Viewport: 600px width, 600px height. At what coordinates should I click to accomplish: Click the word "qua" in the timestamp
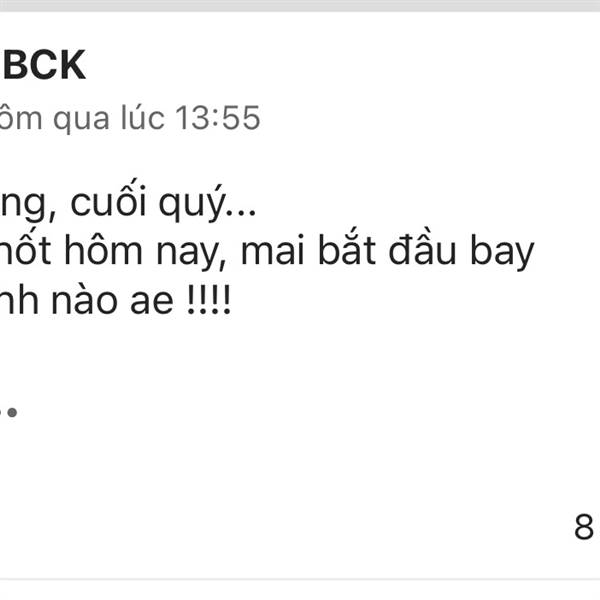click(x=81, y=120)
